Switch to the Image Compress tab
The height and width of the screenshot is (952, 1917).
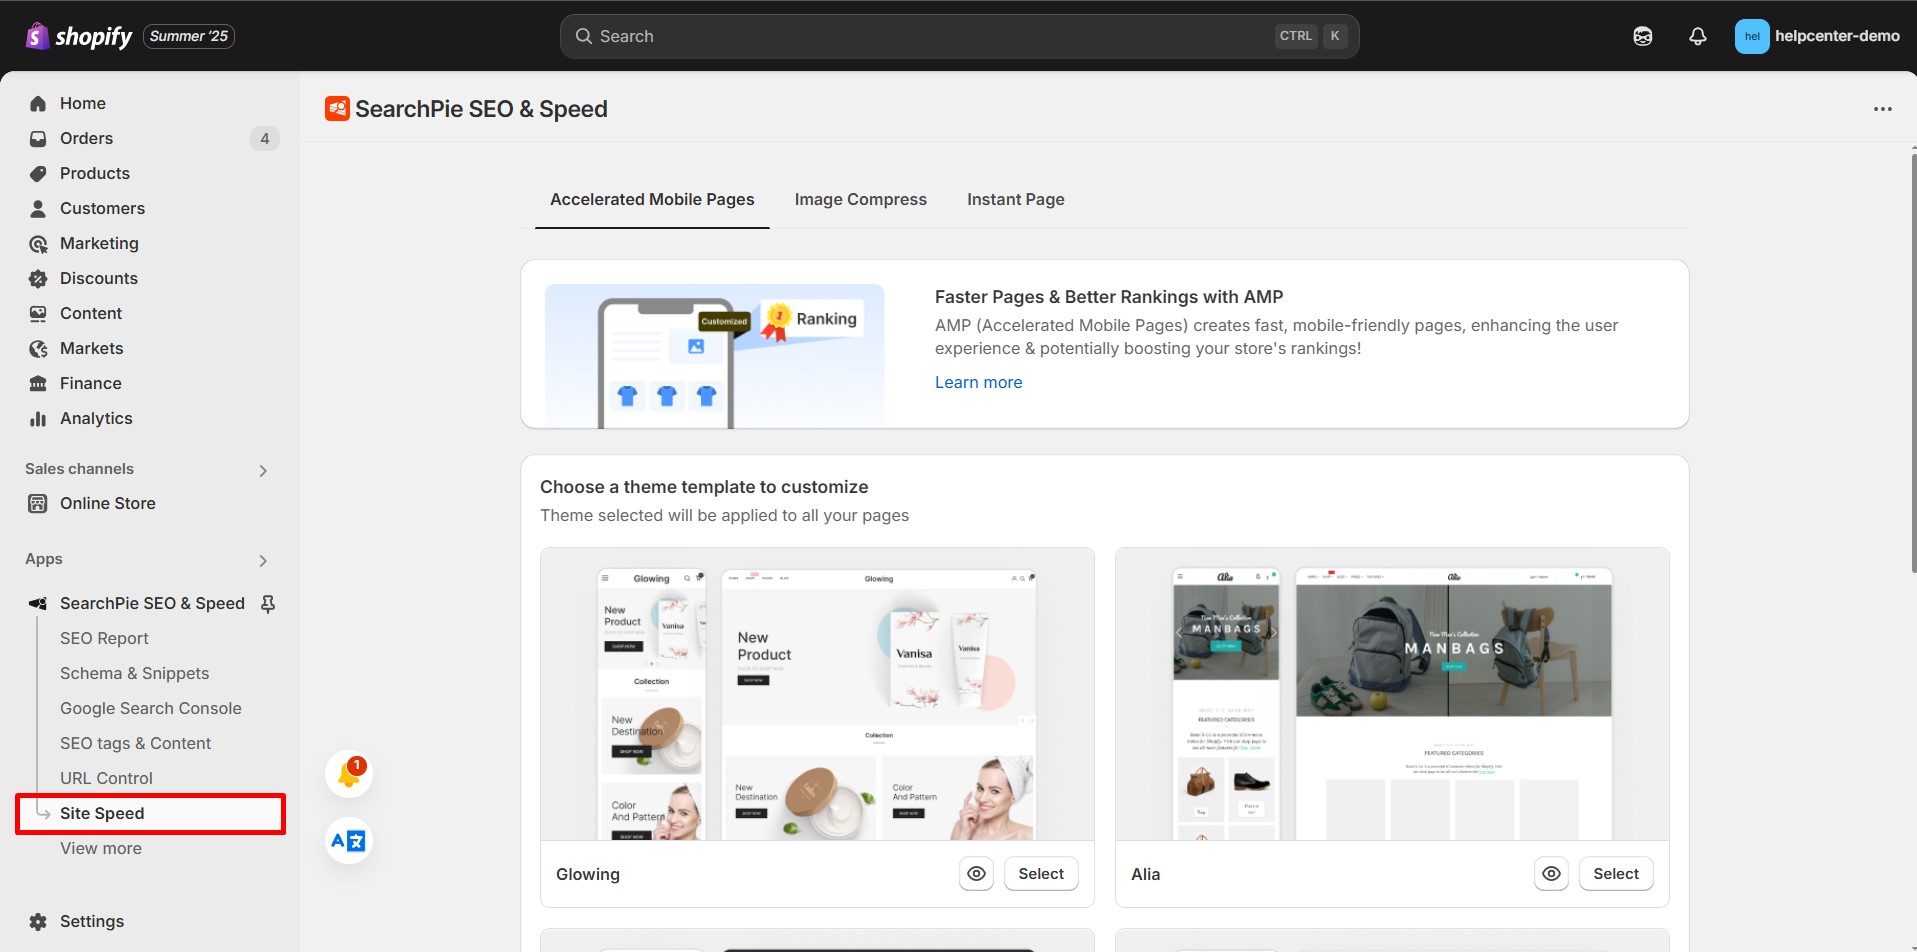[x=860, y=199]
